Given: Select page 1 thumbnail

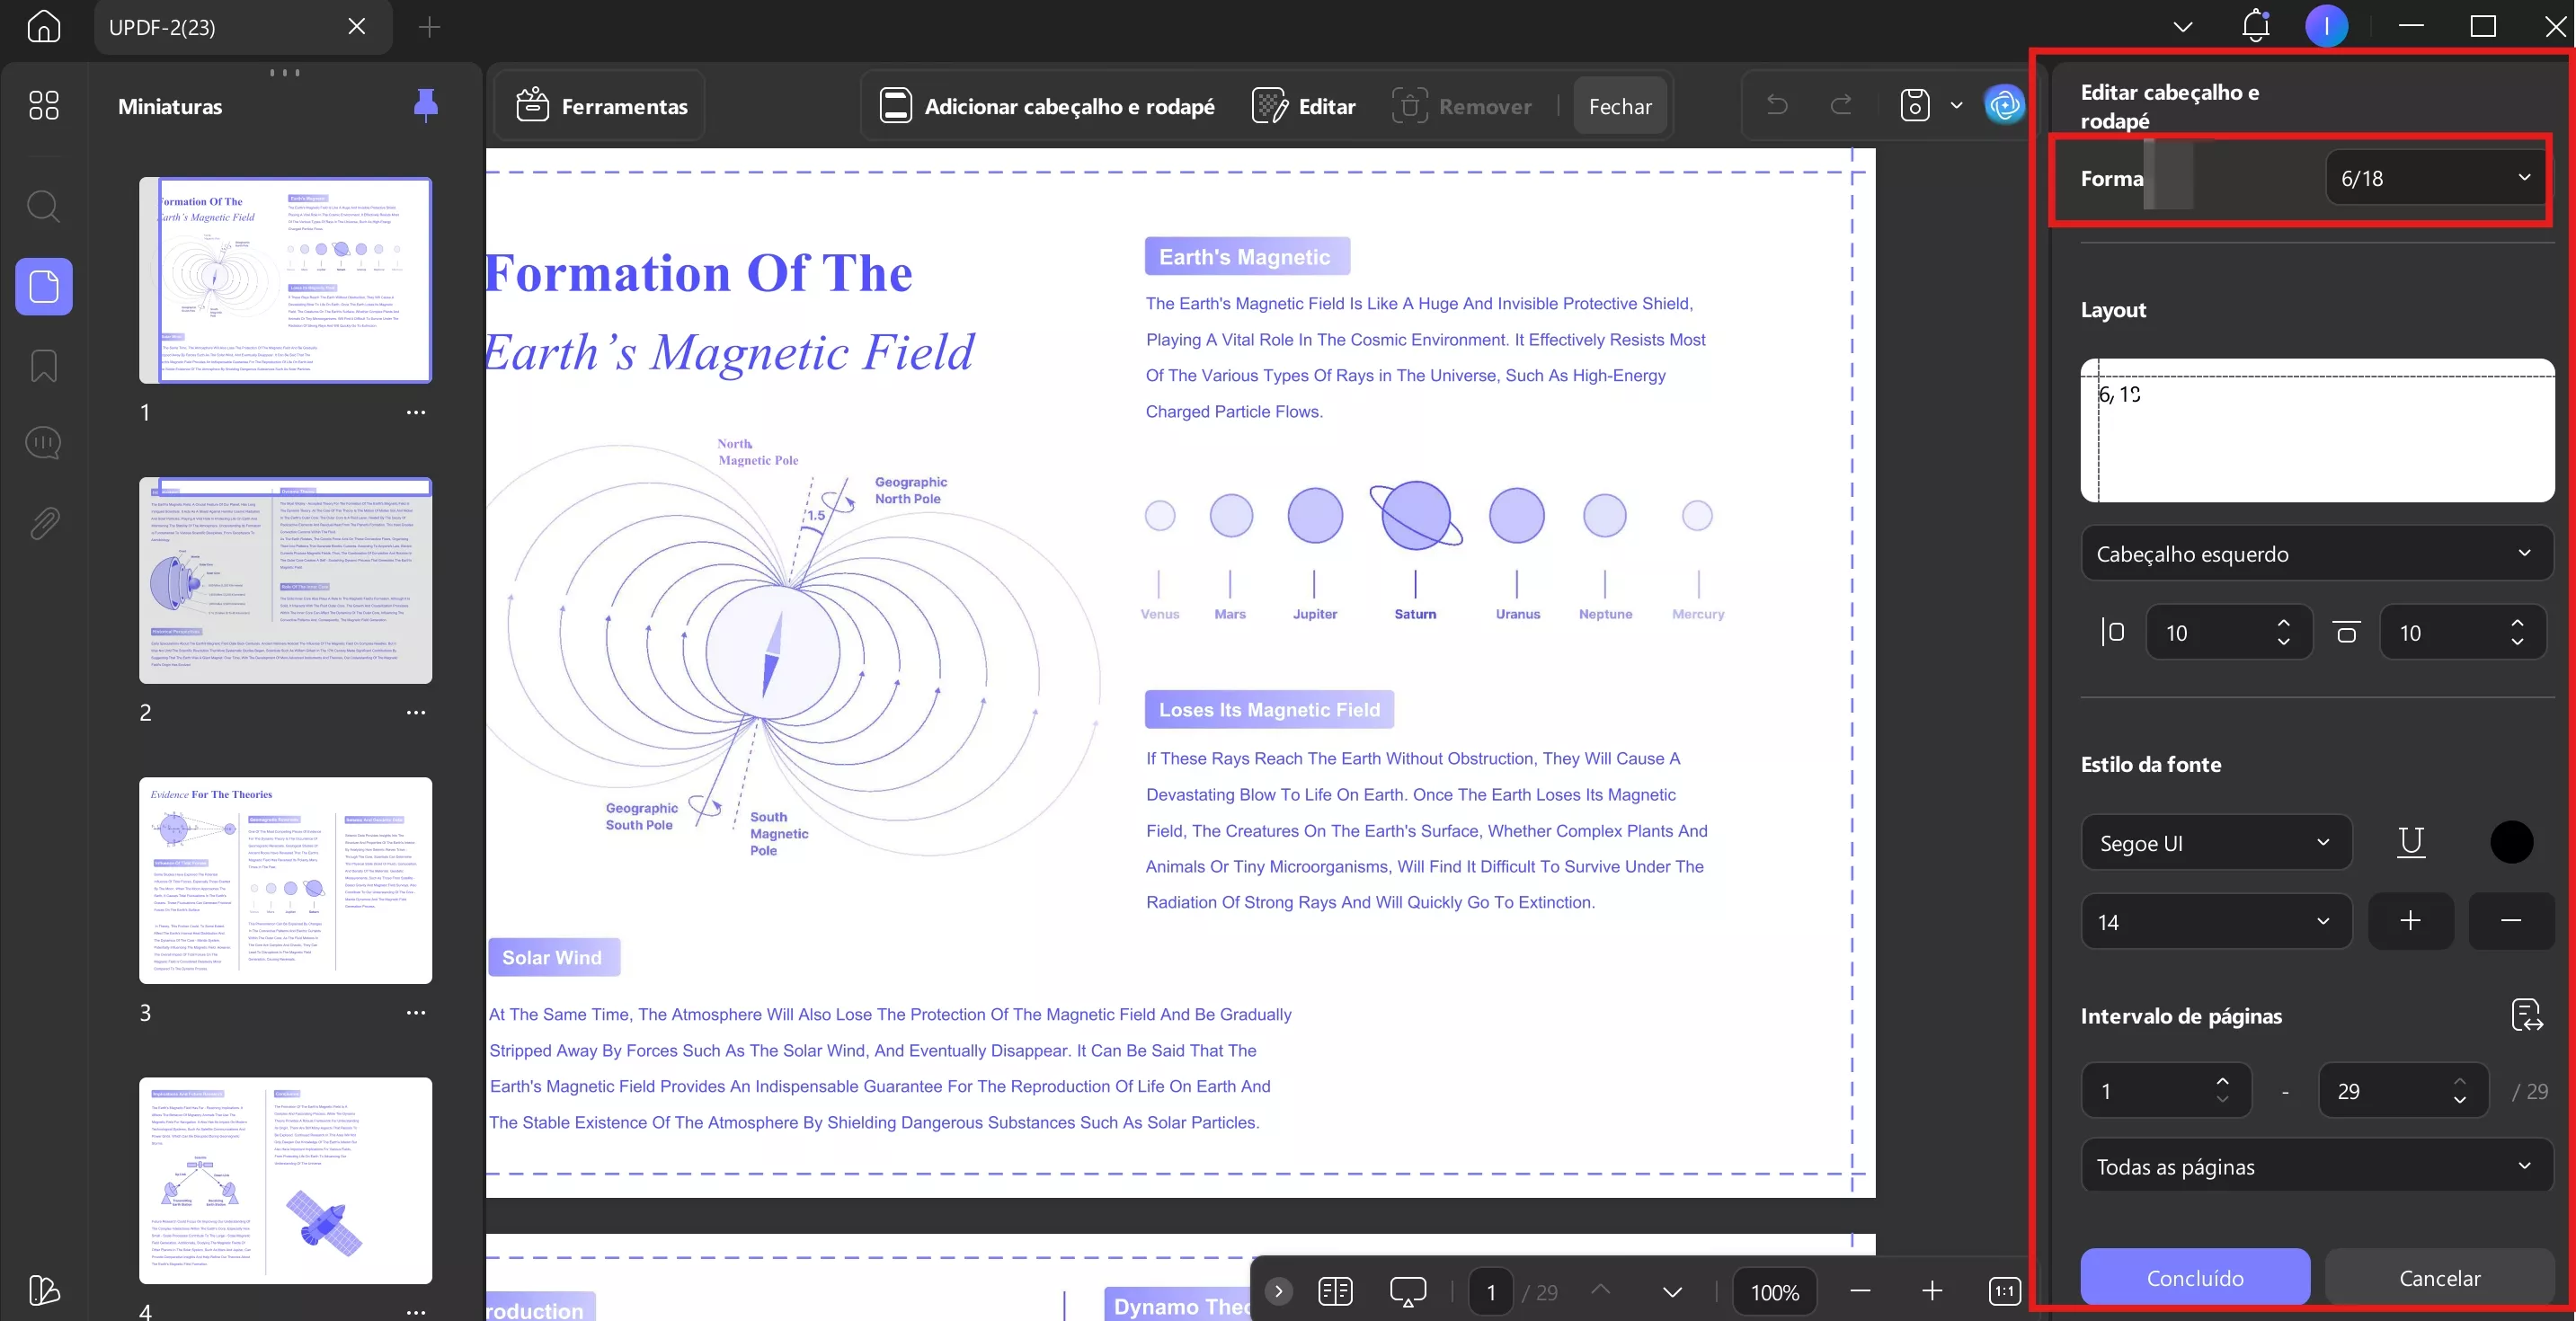Looking at the screenshot, I should (x=286, y=281).
